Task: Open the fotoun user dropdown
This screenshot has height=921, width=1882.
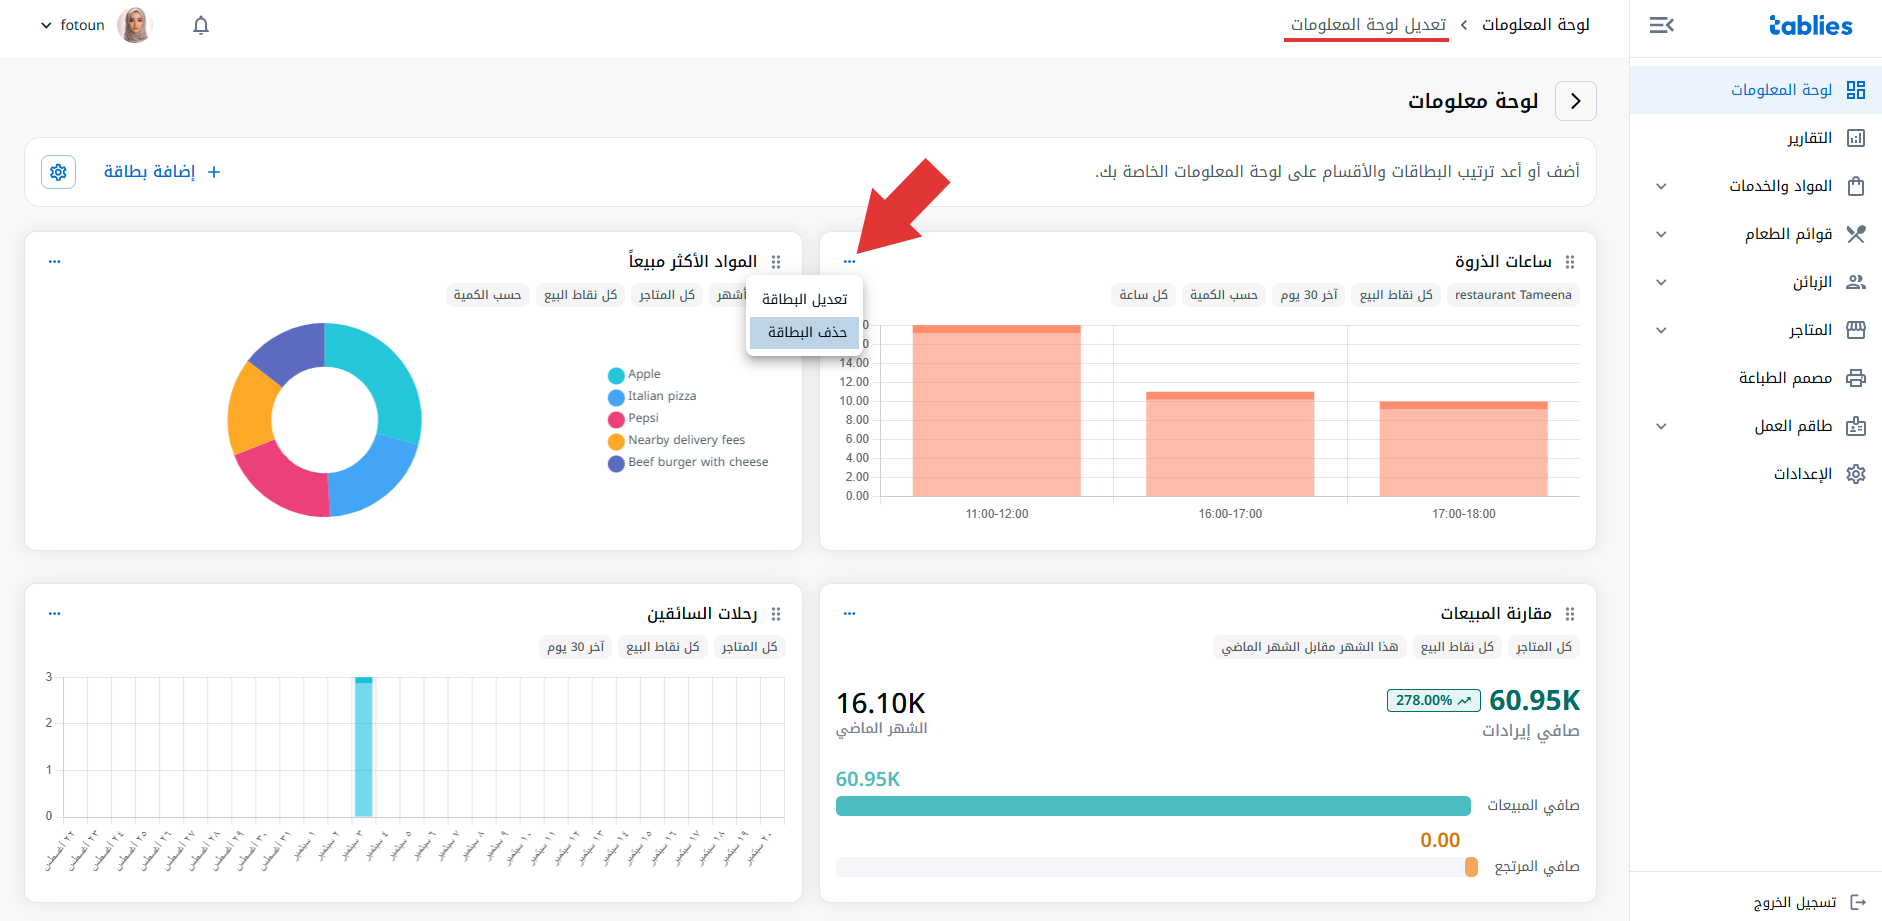Action: click(72, 25)
